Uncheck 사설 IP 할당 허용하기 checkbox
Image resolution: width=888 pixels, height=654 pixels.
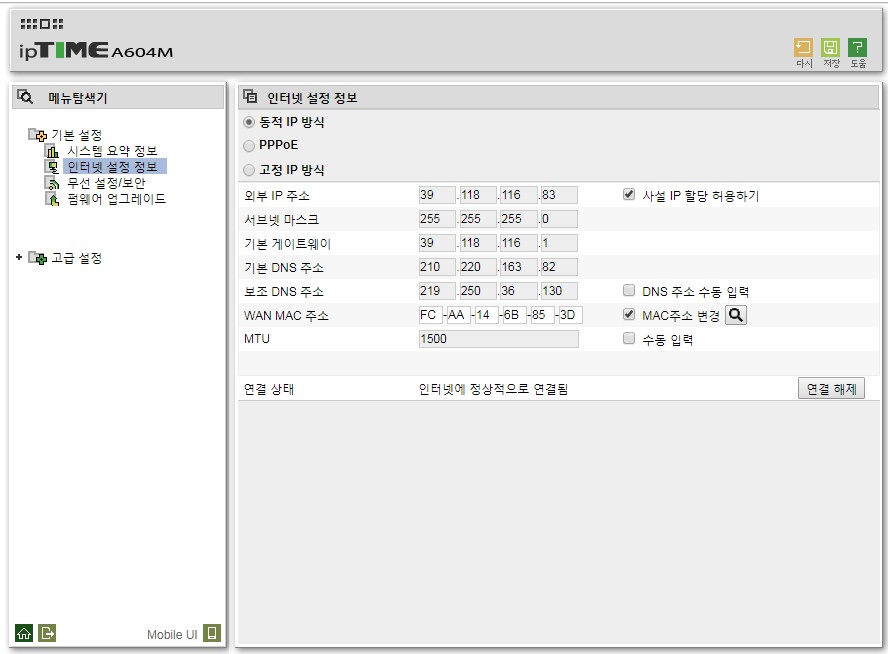(629, 195)
